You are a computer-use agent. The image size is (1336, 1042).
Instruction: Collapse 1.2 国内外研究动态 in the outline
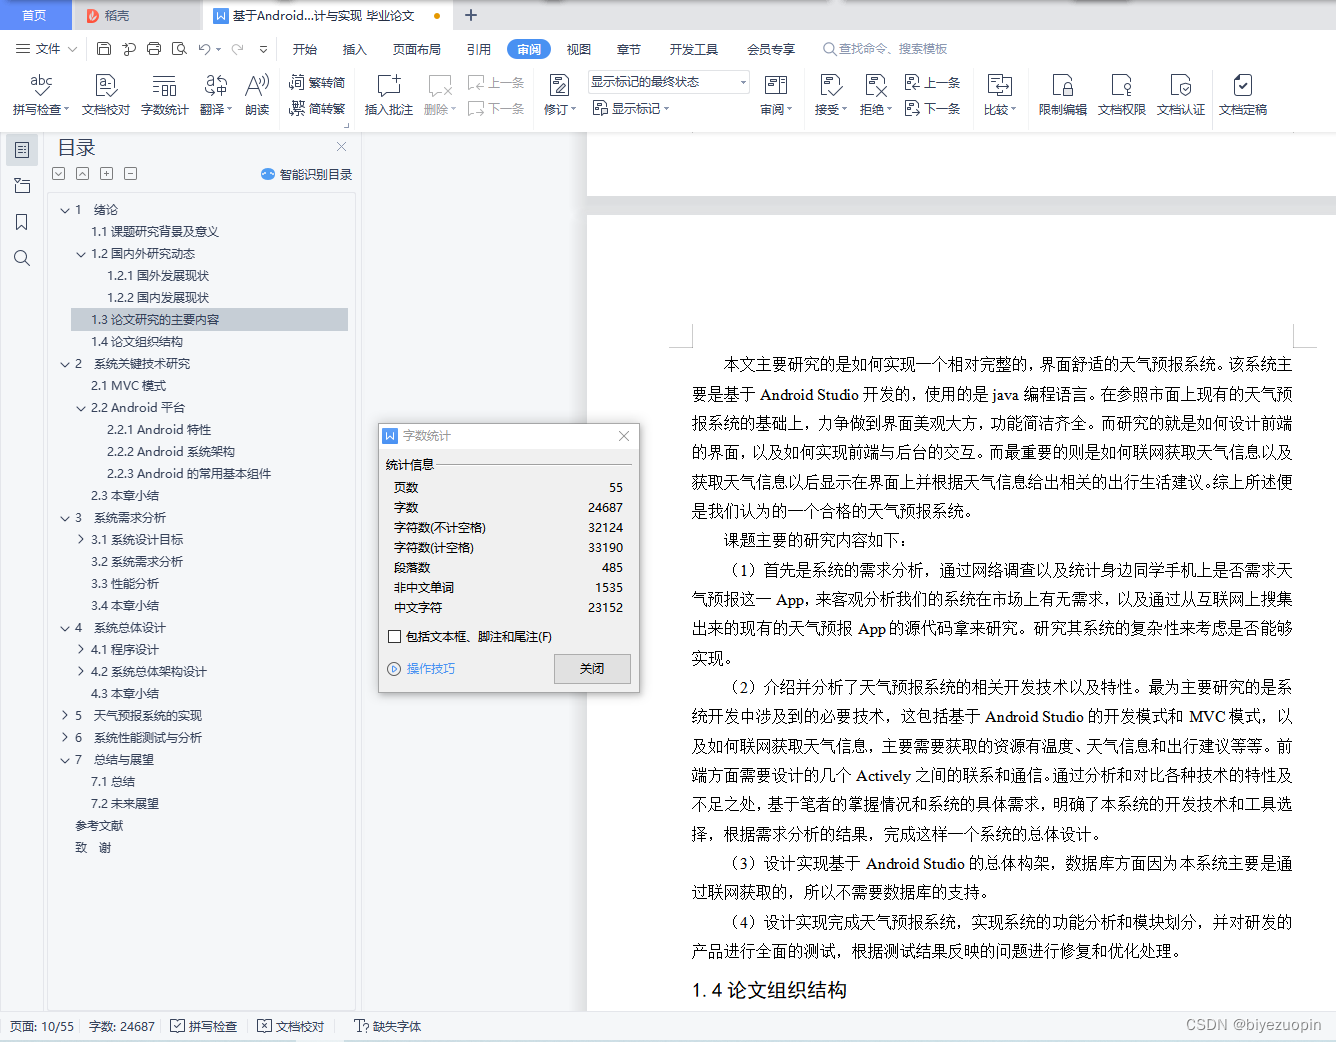click(x=81, y=254)
